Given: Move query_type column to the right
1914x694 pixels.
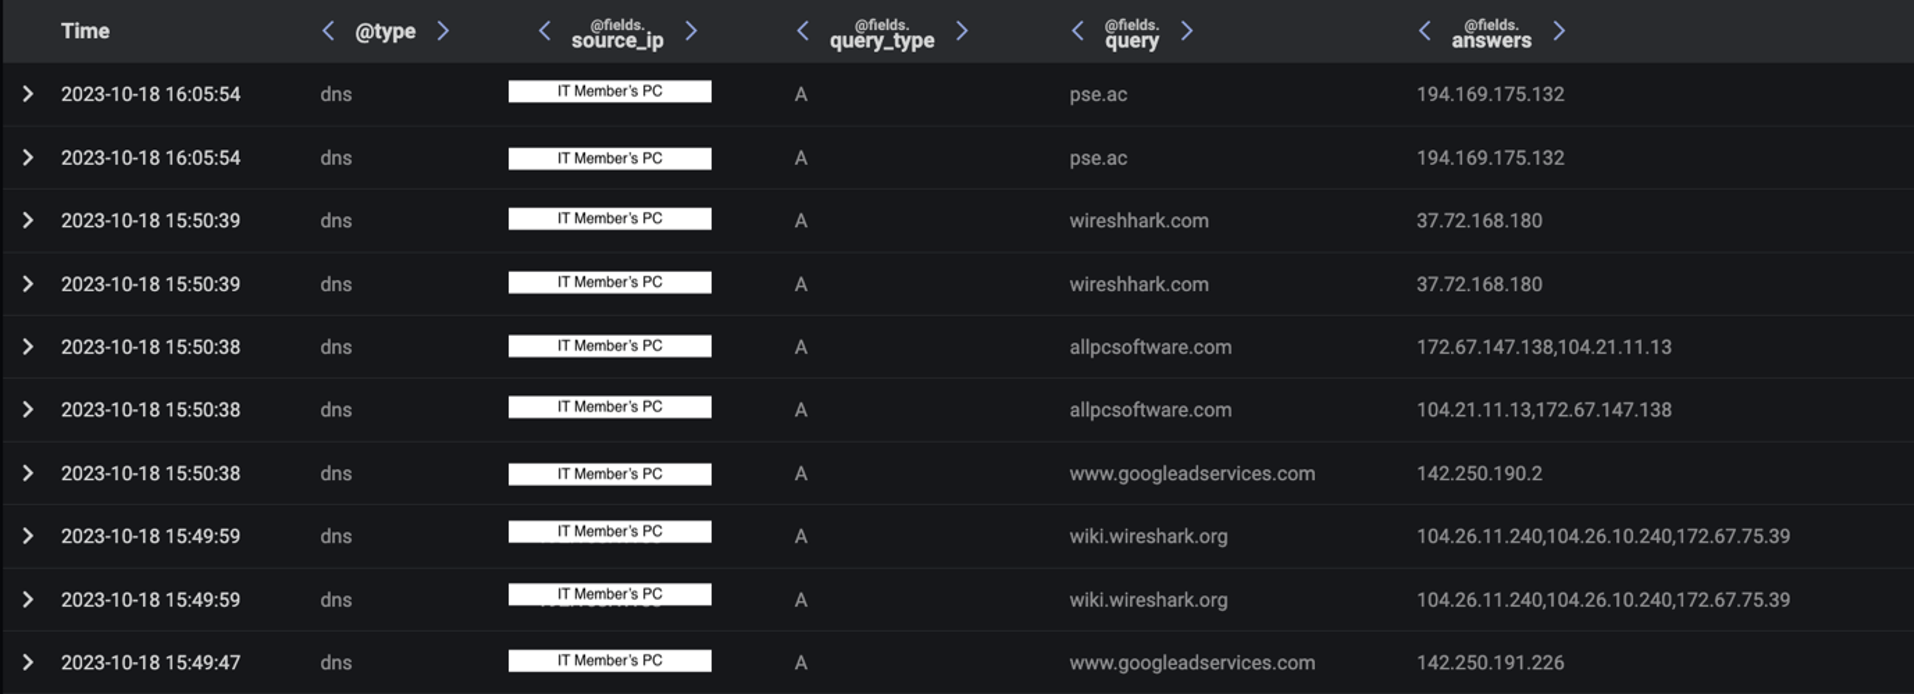Looking at the screenshot, I should 962,31.
